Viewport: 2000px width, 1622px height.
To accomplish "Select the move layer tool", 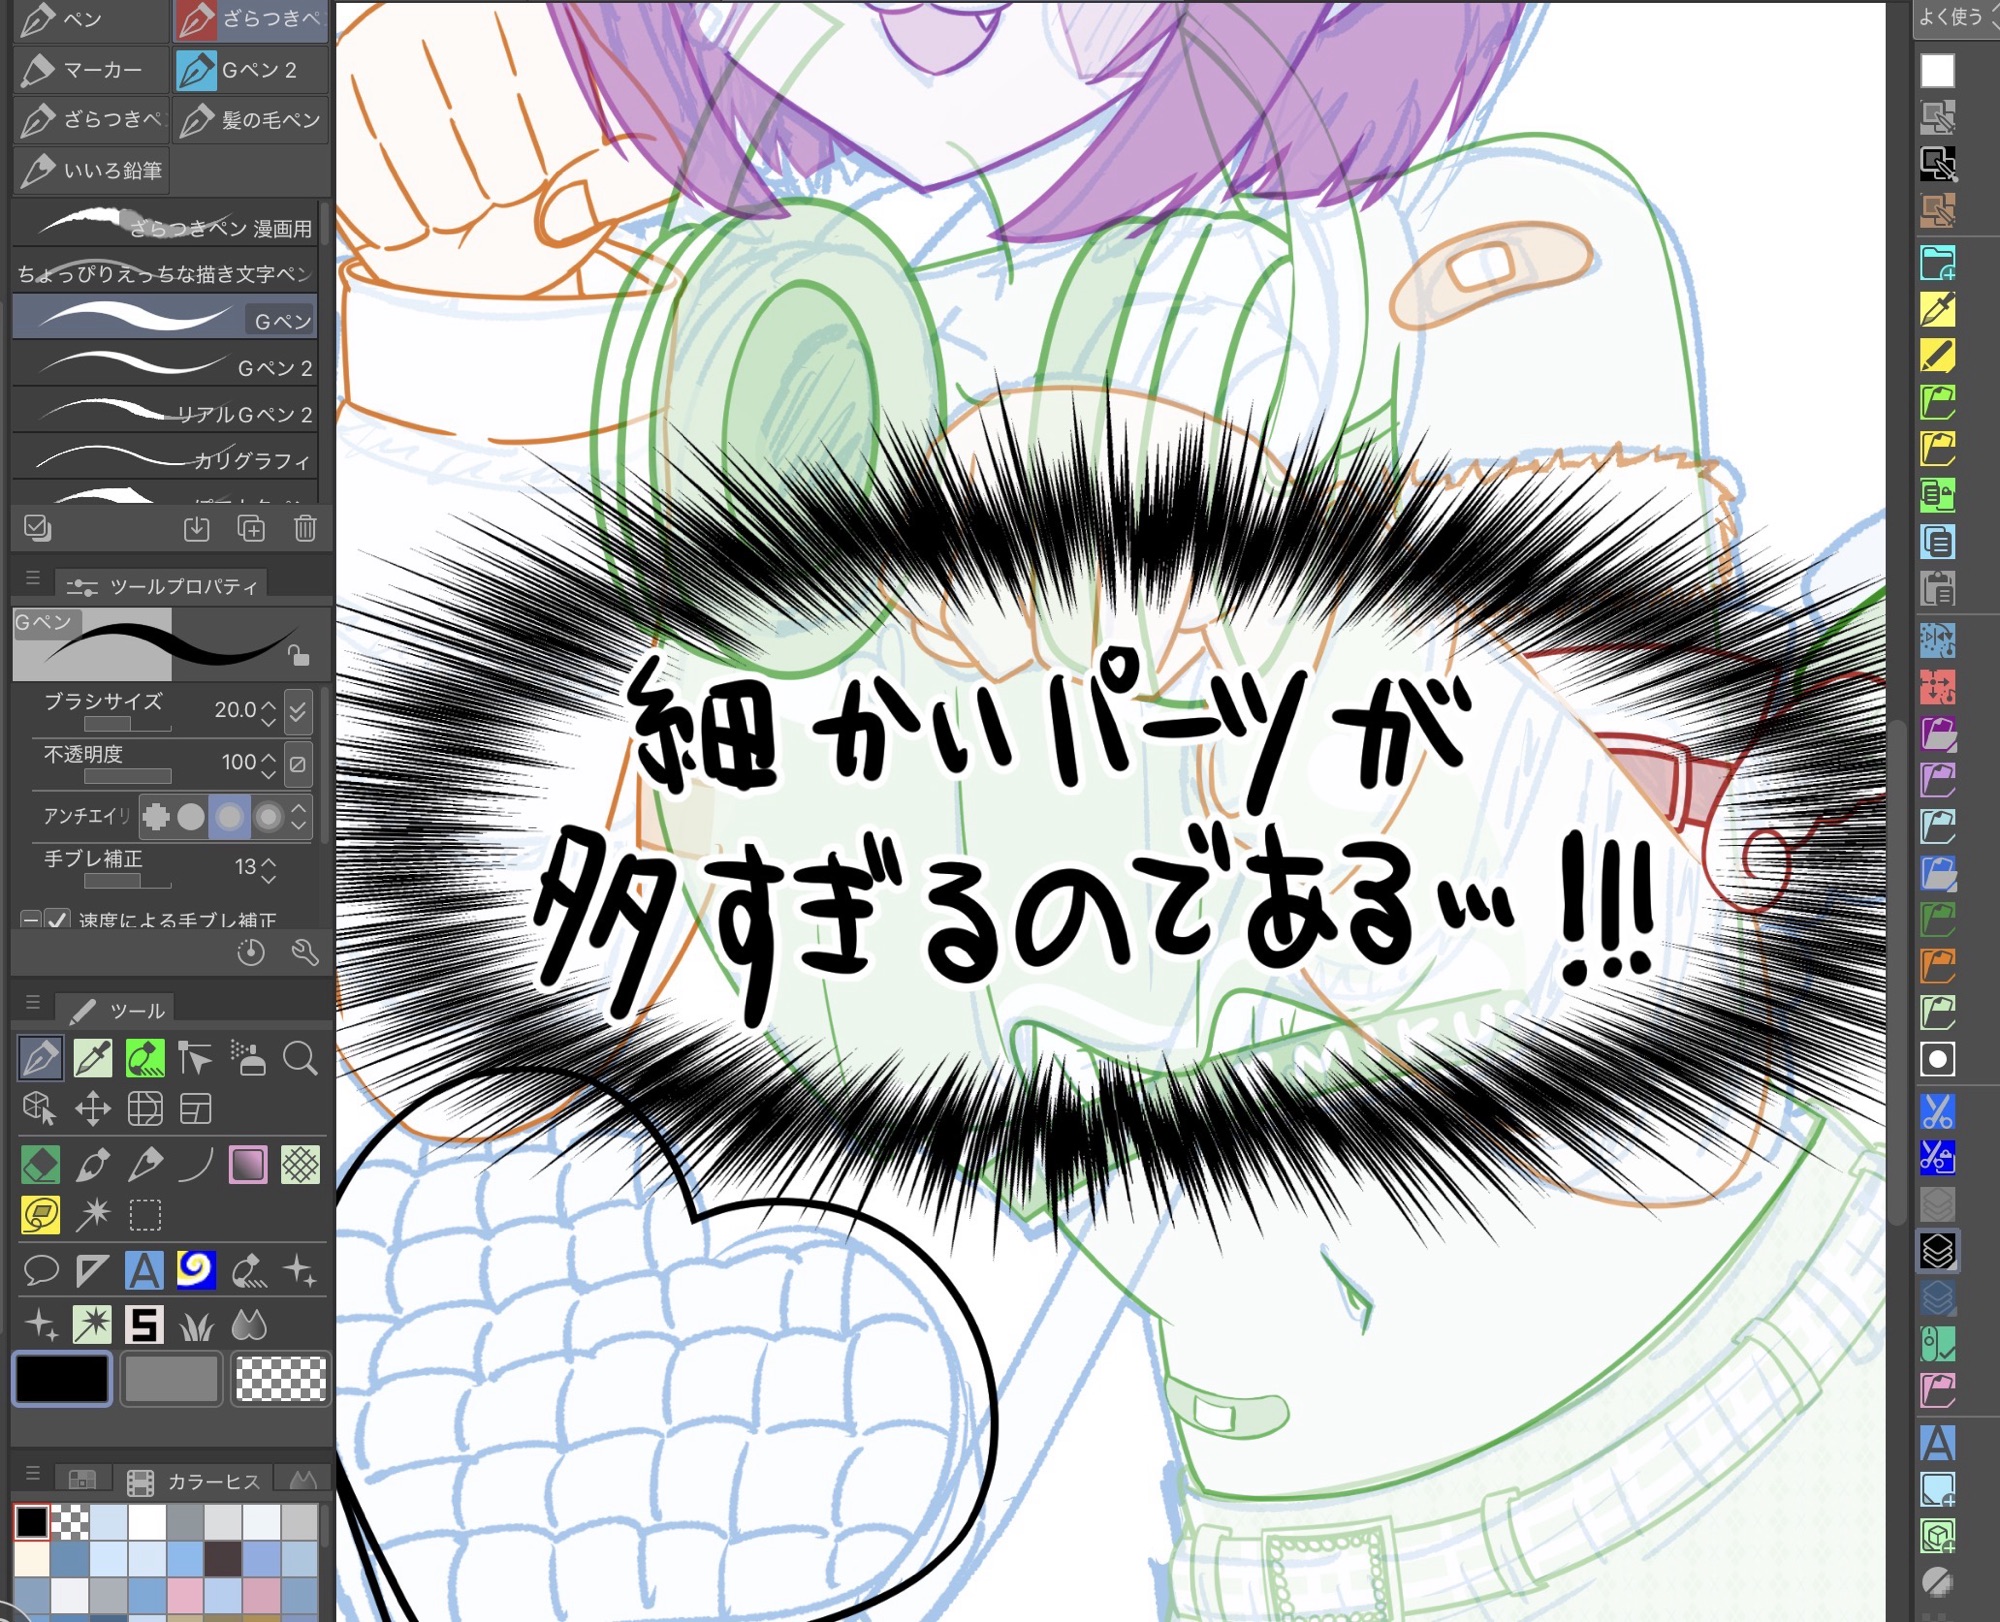I will click(93, 1109).
